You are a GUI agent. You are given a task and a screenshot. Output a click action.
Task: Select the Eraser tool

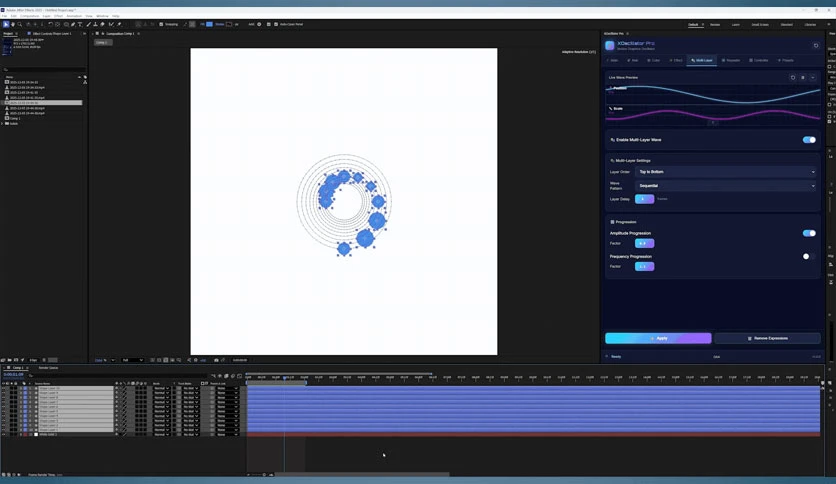pyautogui.click(x=102, y=24)
